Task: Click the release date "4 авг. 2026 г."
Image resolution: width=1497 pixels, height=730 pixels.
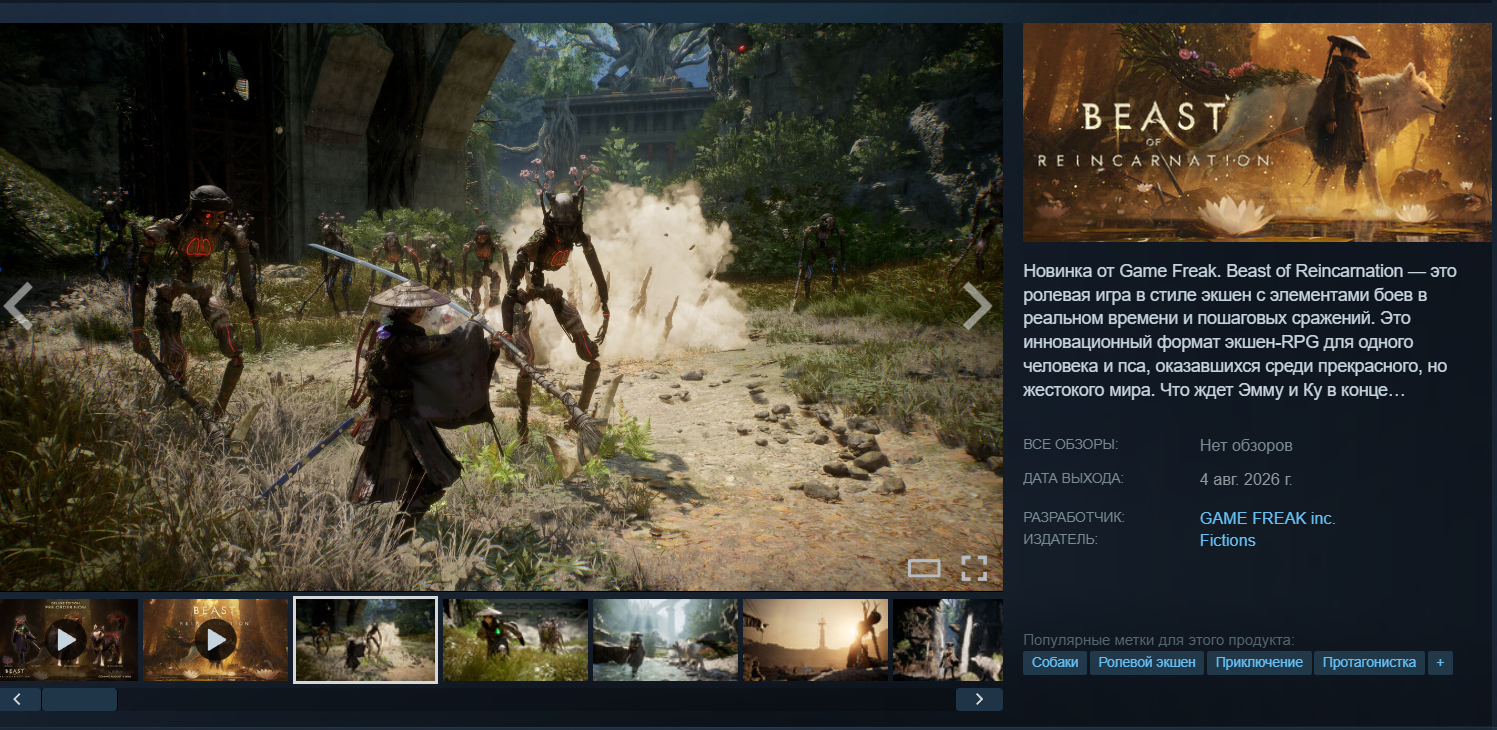Action: 1246,479
